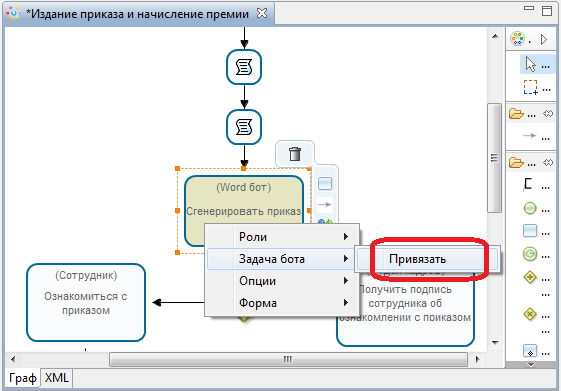The height and width of the screenshot is (391, 561).
Task: Open the Задача бота submenu
Action: (x=282, y=259)
